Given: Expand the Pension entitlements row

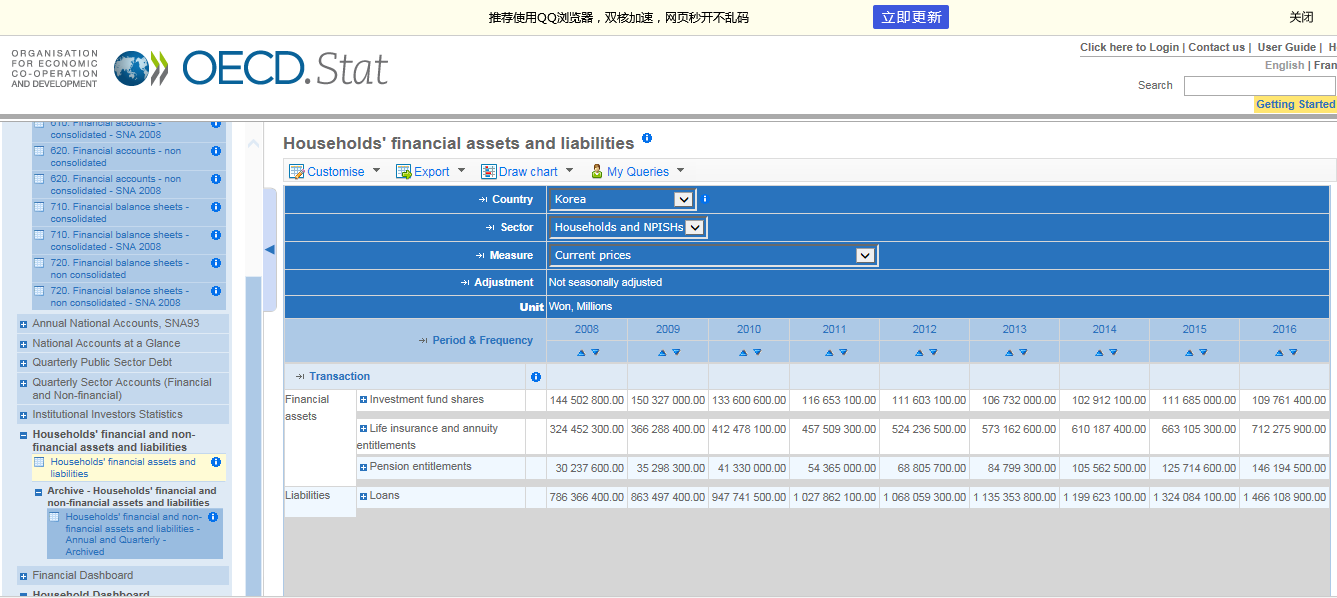Looking at the screenshot, I should [364, 467].
